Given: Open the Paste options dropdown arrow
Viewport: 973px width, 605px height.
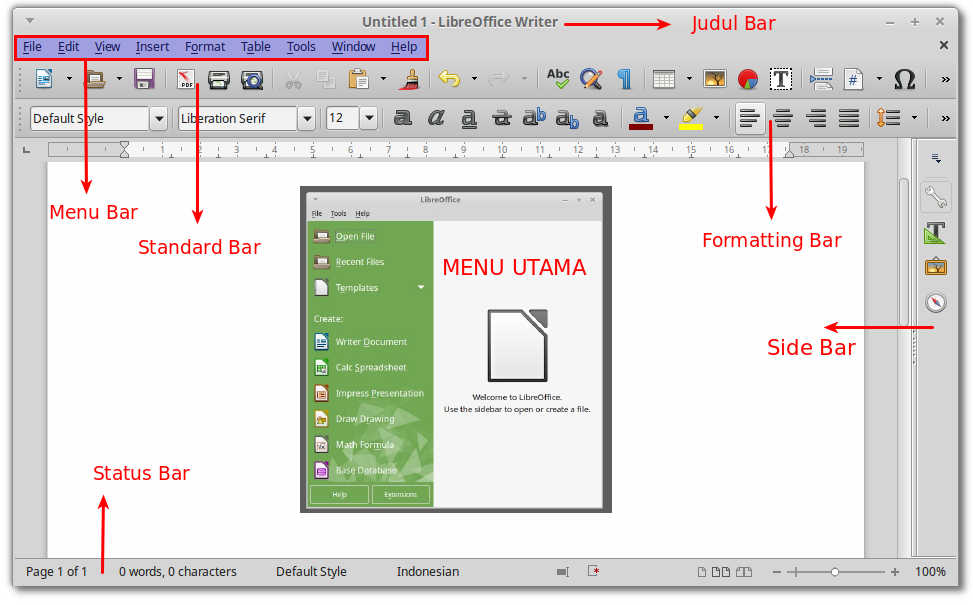Looking at the screenshot, I should [x=383, y=79].
